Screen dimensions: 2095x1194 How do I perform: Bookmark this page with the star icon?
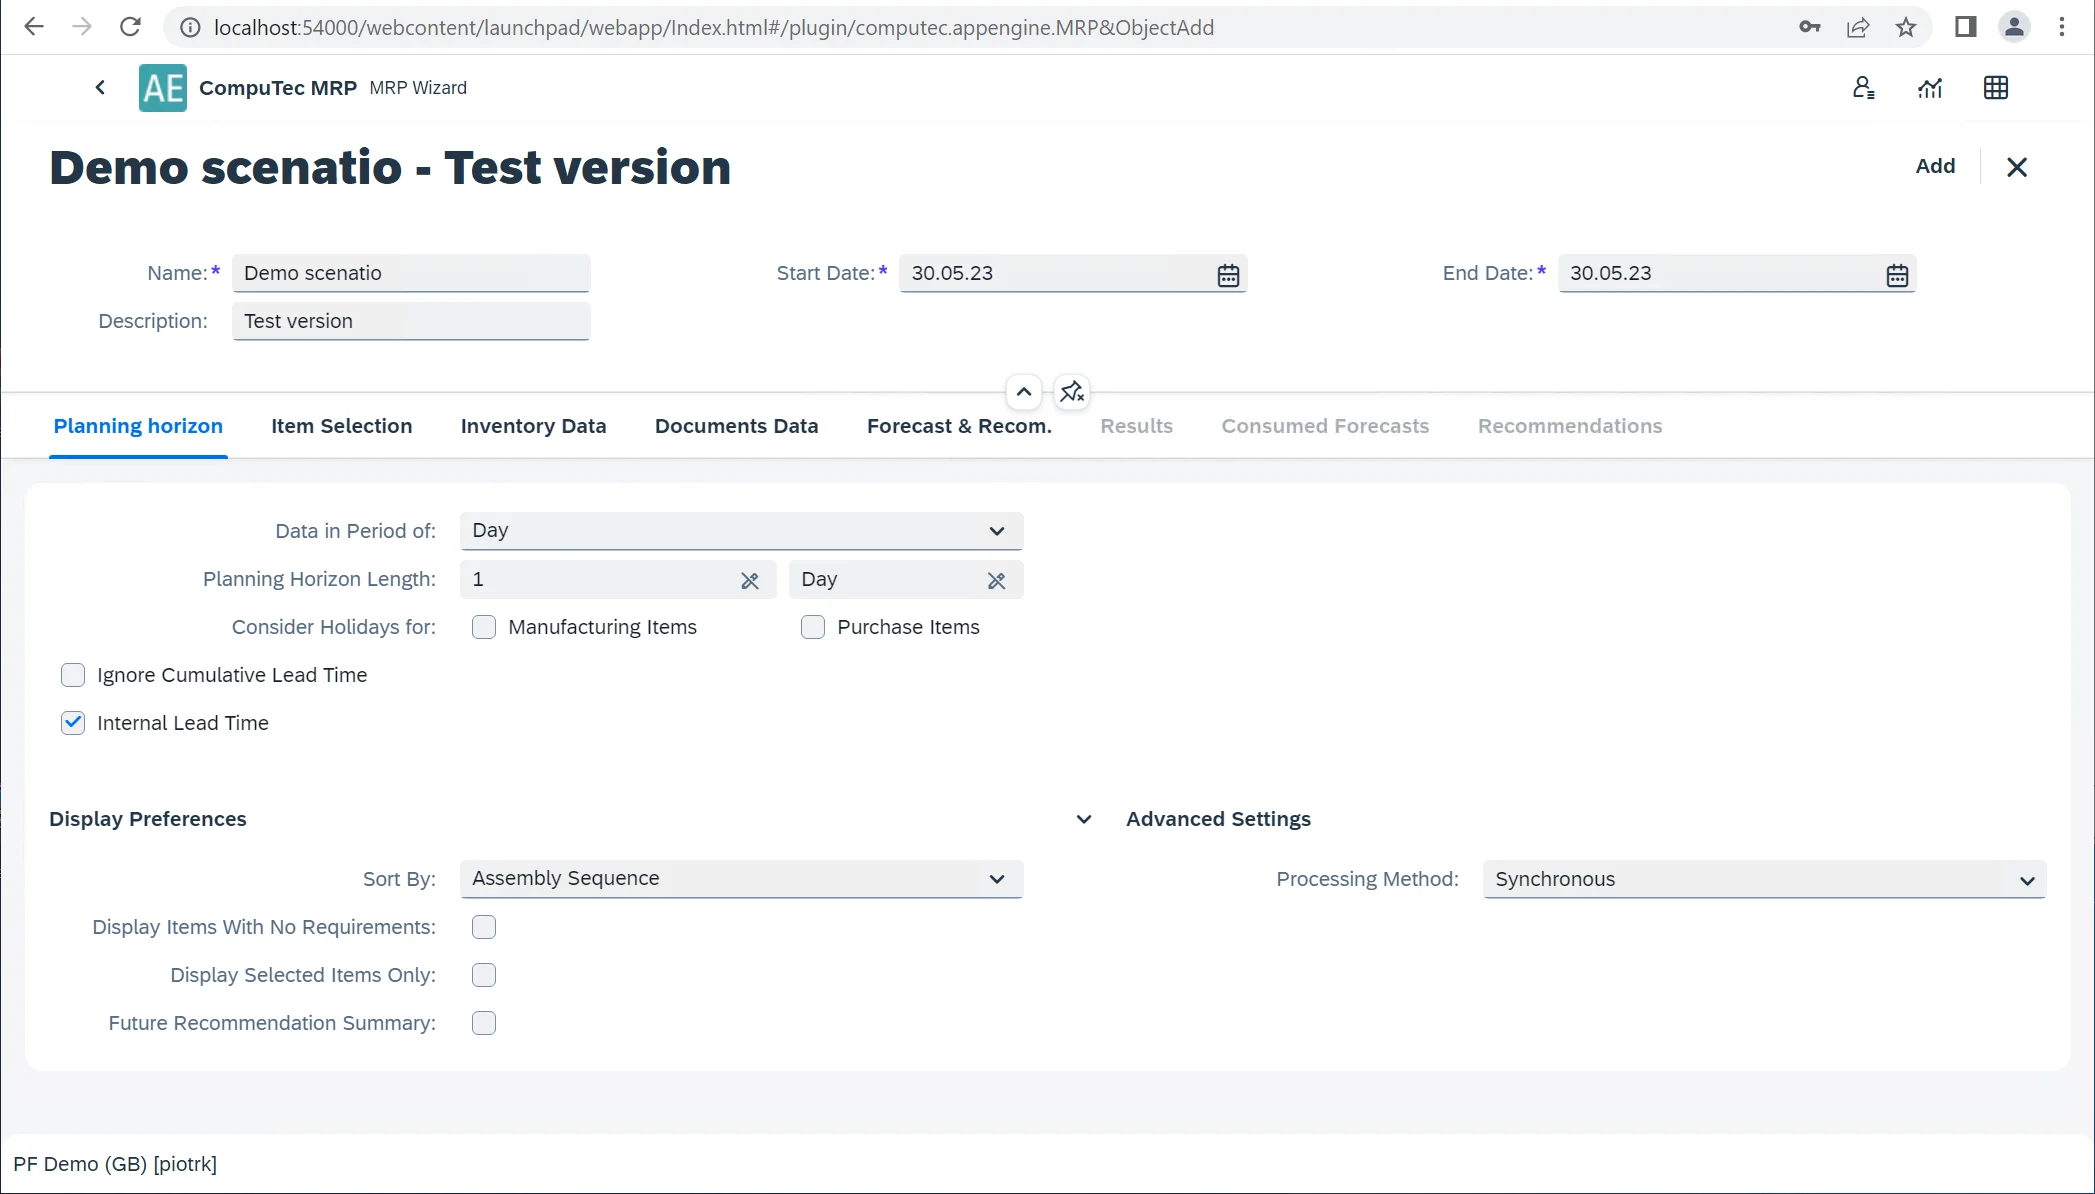point(1906,27)
